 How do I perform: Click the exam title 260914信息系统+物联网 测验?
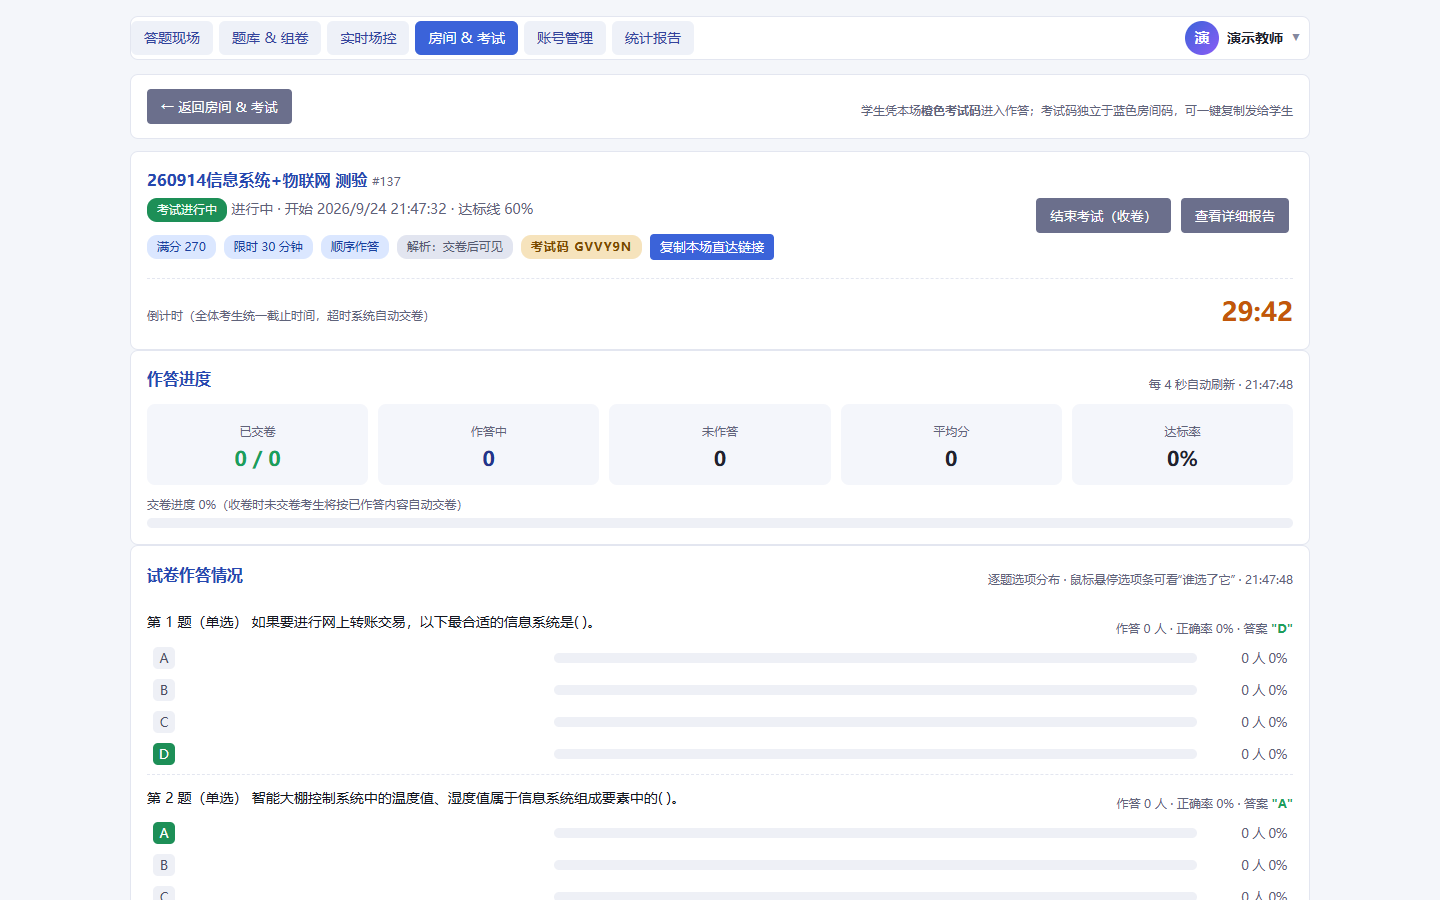click(x=257, y=180)
